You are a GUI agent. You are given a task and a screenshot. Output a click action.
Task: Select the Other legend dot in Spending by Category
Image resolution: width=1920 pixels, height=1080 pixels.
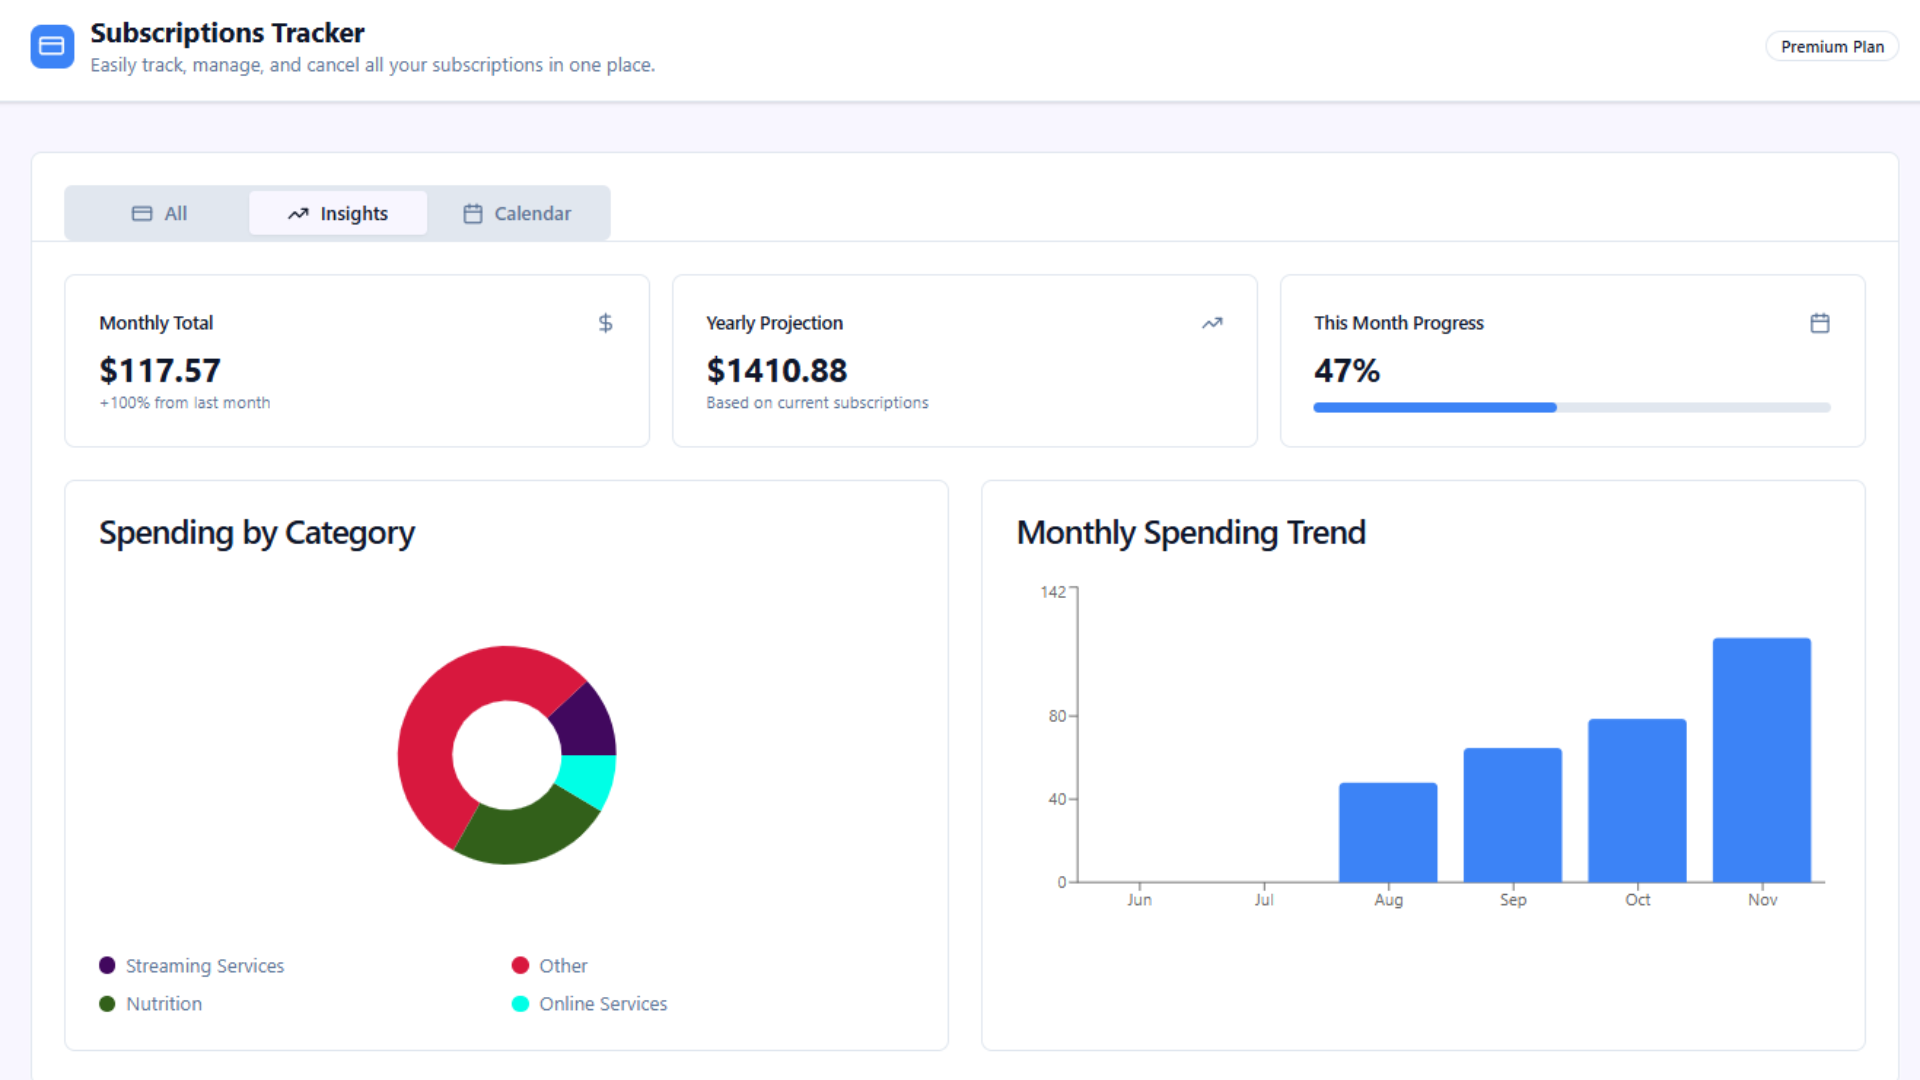(520, 965)
